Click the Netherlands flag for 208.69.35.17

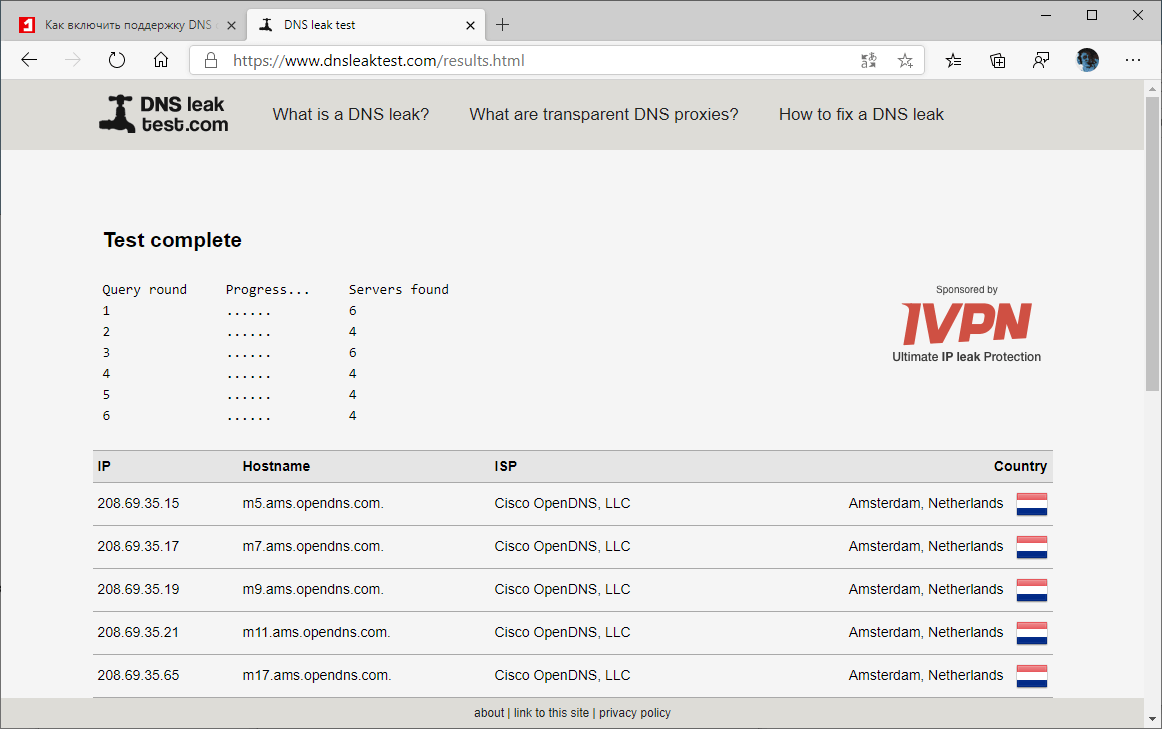[1032, 547]
